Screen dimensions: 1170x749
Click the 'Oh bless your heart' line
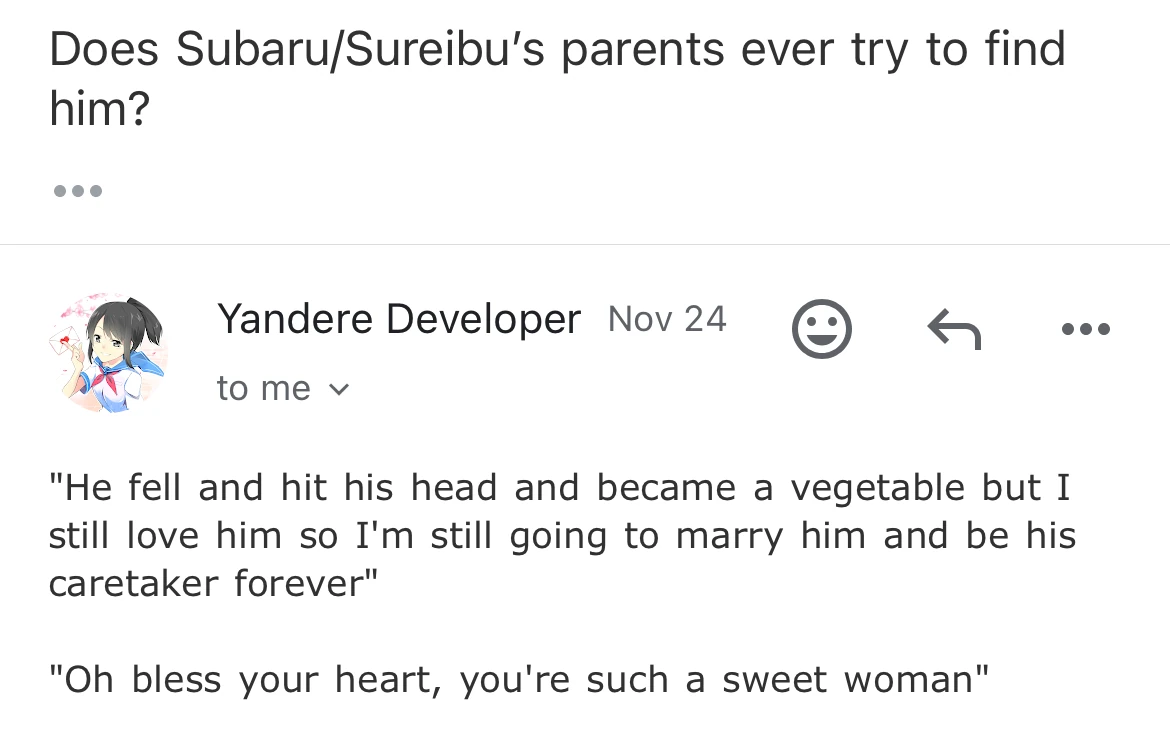519,680
